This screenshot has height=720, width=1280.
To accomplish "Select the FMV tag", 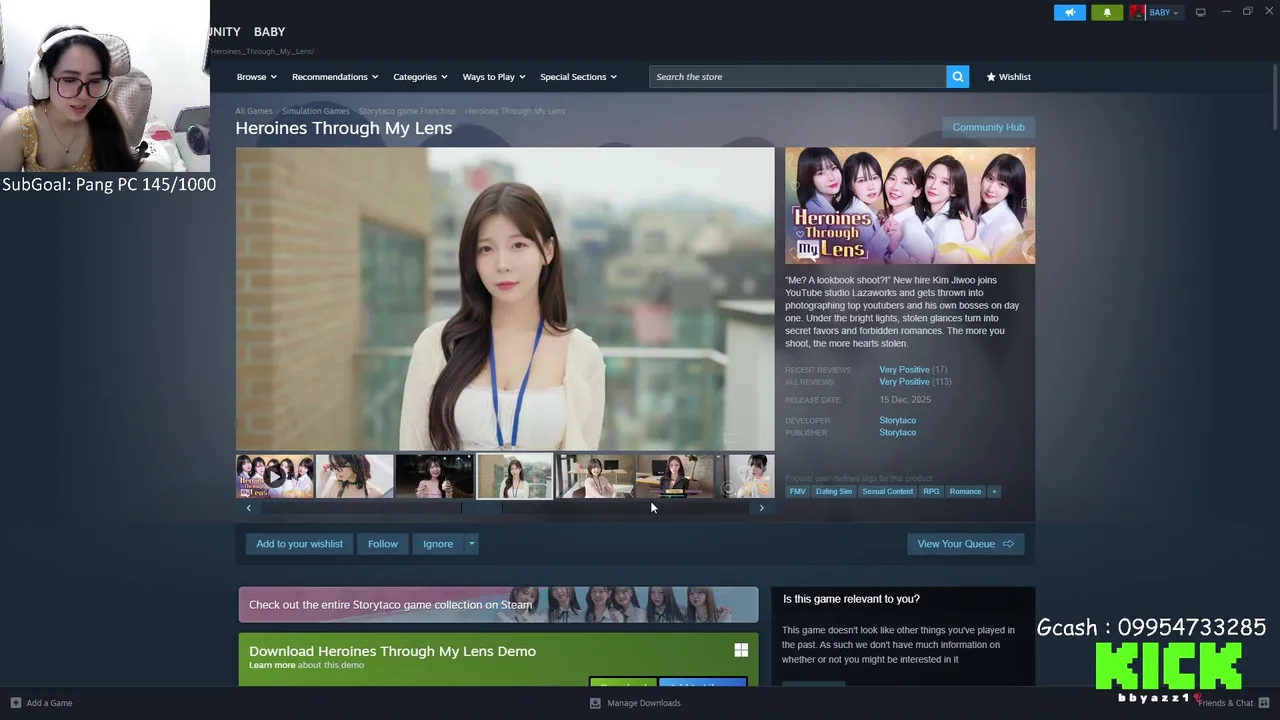I will (797, 491).
